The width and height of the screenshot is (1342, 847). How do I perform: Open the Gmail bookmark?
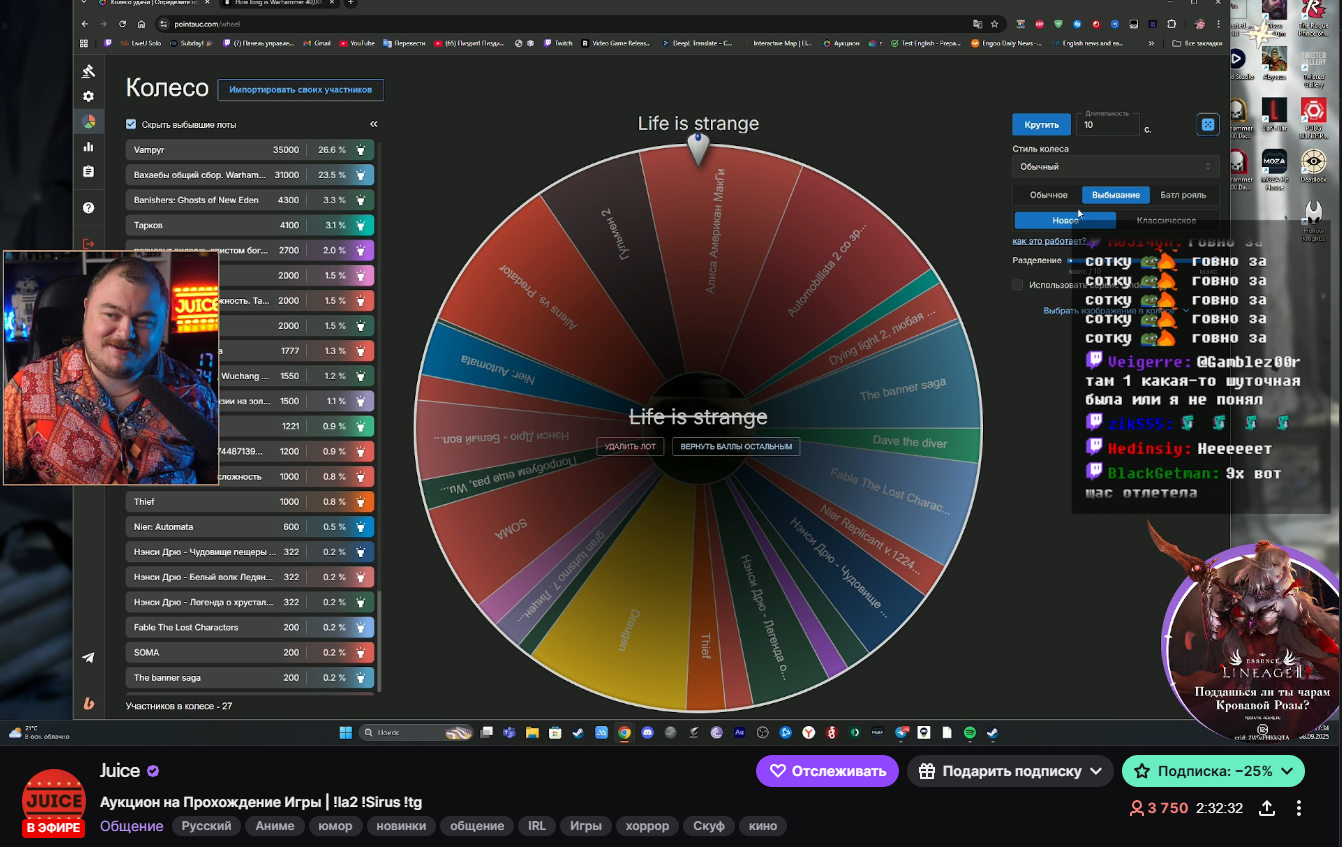[317, 43]
